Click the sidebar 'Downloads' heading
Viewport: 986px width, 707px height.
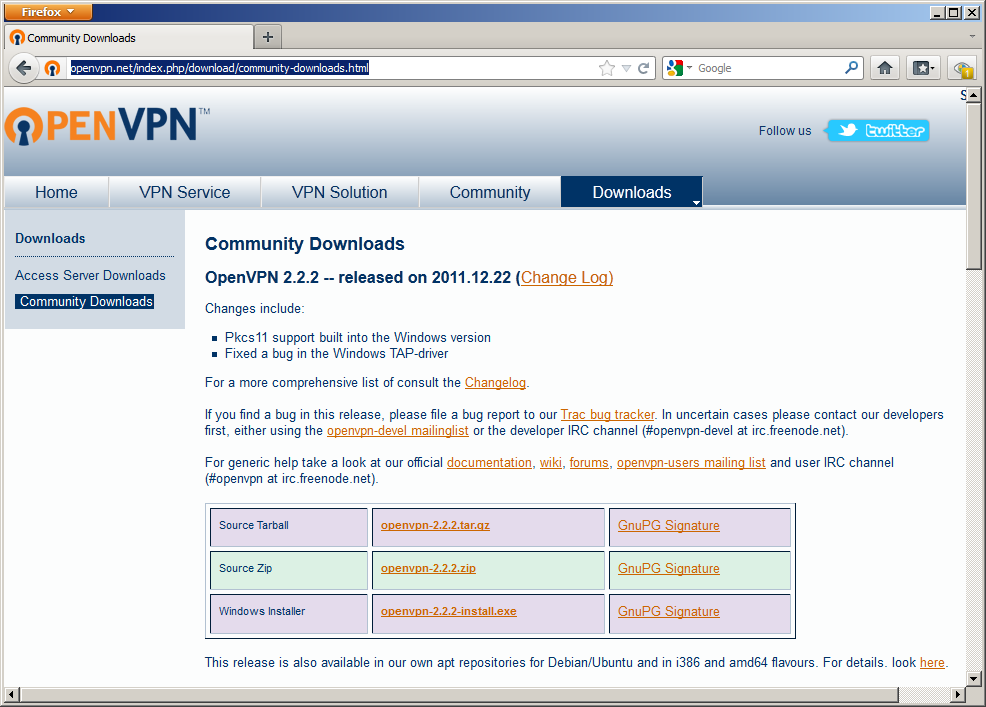pyautogui.click(x=50, y=238)
